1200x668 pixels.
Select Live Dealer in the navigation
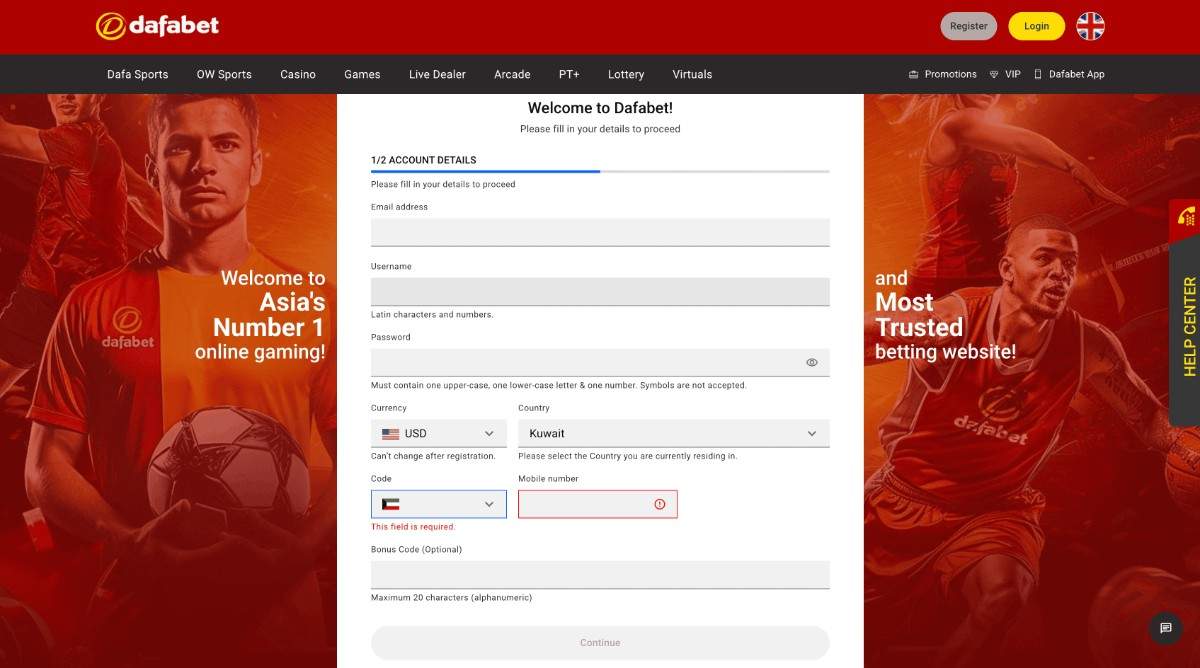point(437,74)
